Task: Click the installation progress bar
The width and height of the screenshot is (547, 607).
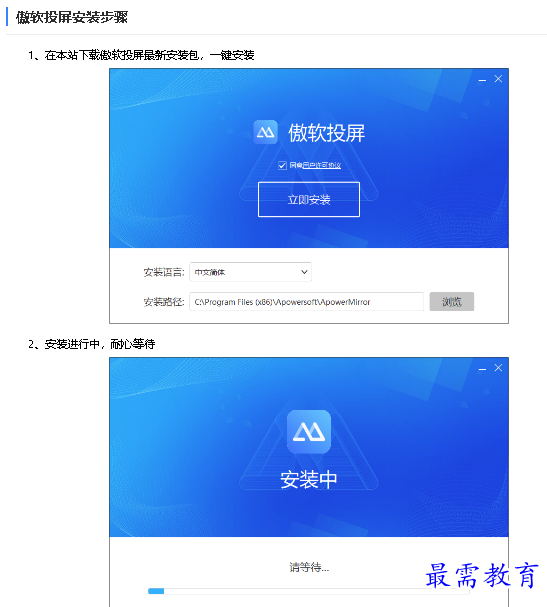Action: 309,591
